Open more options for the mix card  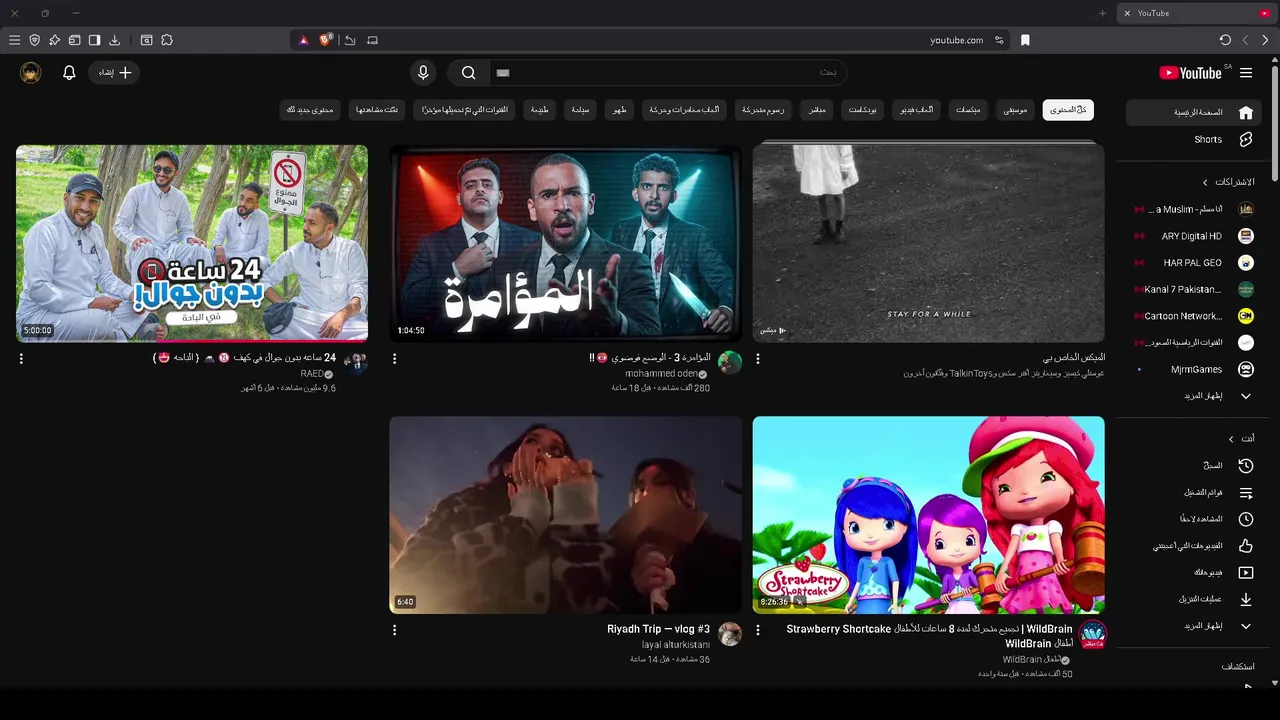(x=757, y=358)
